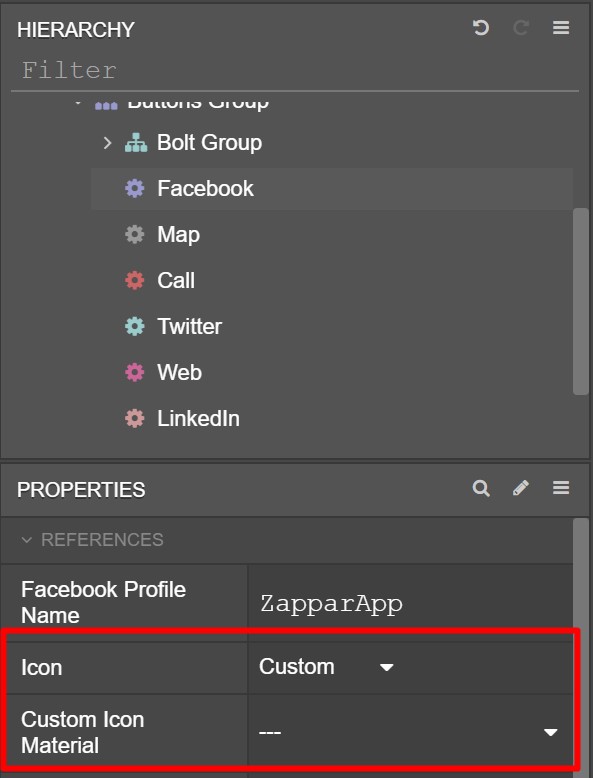The height and width of the screenshot is (778, 593).
Task: Select the LinkedIn item in hierarchy
Action: [x=332, y=418]
